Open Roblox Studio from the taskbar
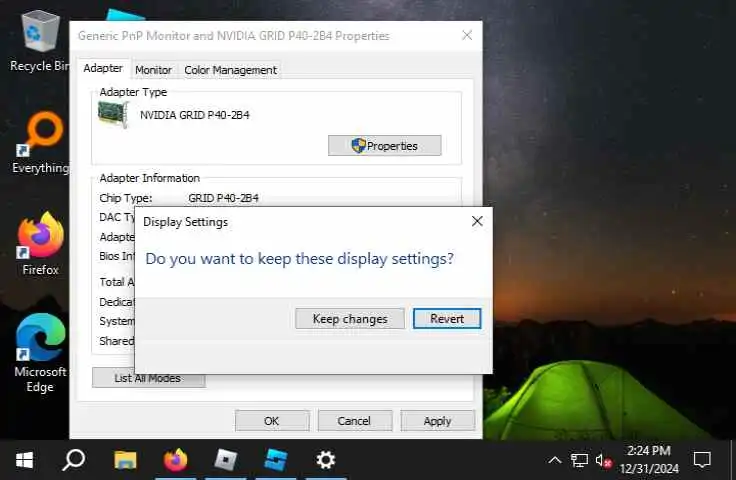This screenshot has height=480, width=736. [276, 460]
